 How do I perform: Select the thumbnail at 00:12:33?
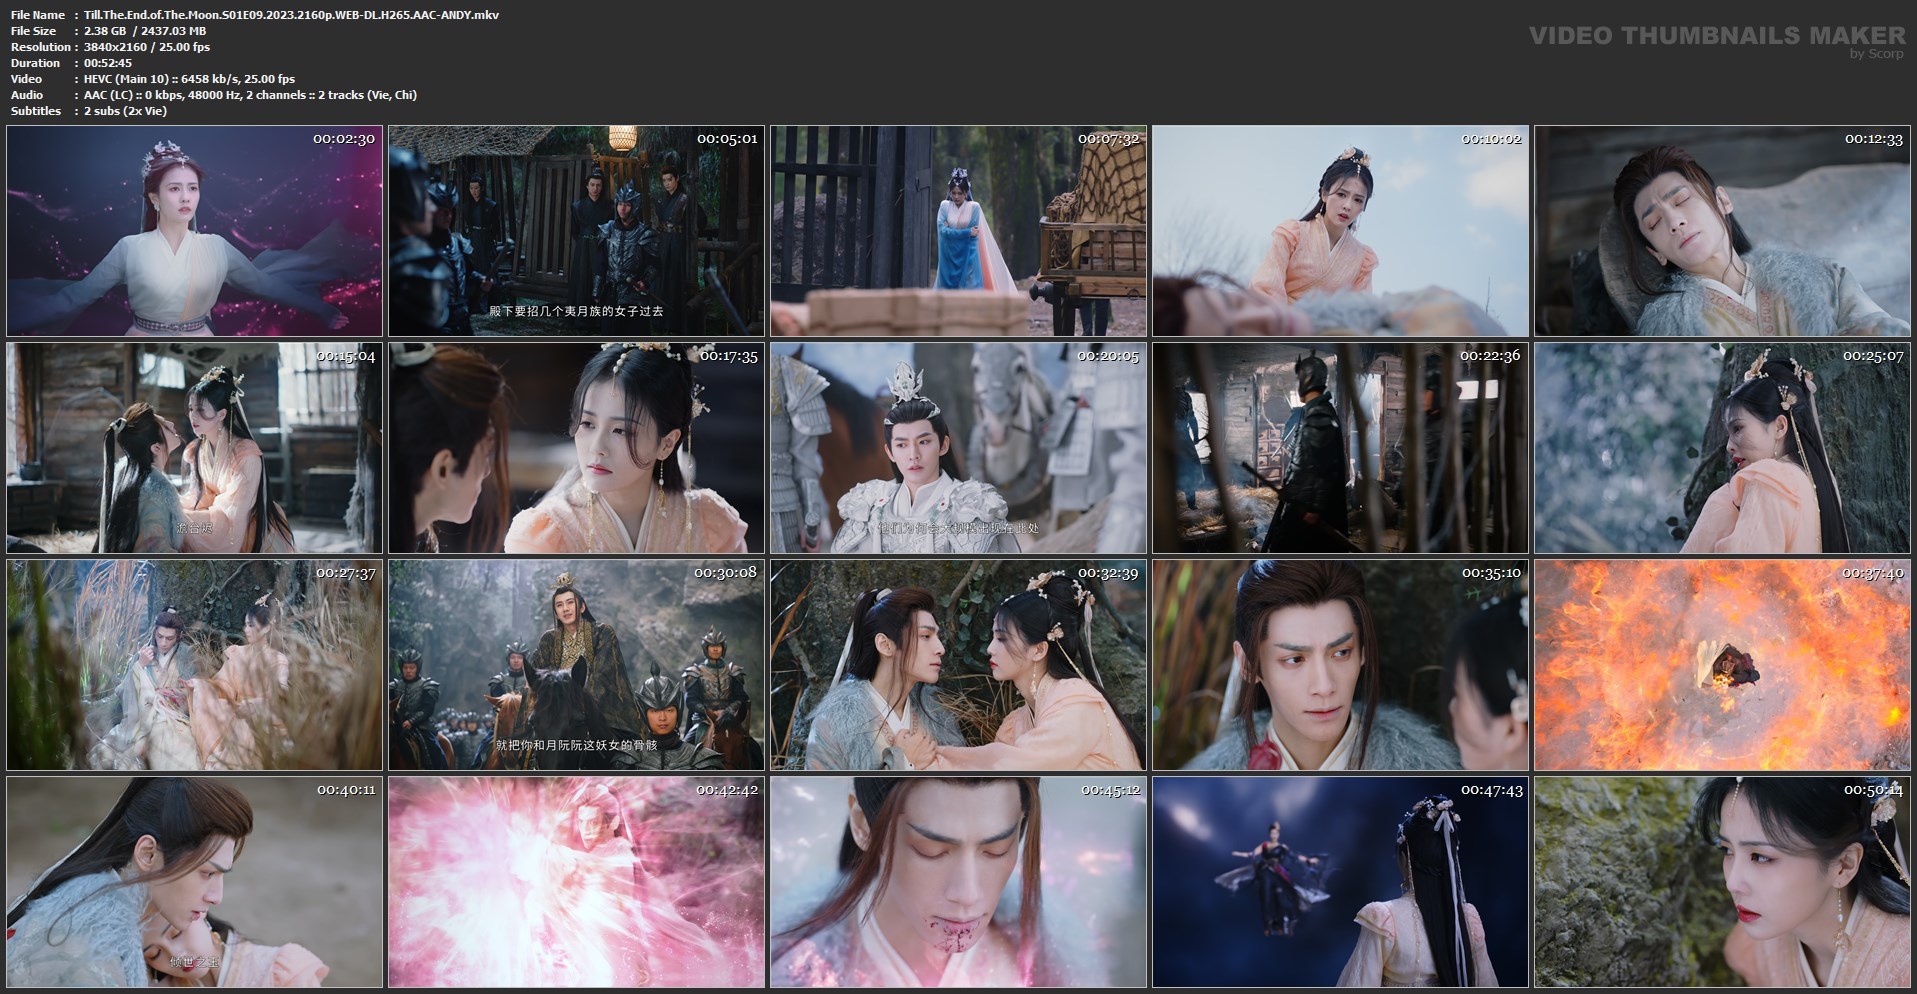pyautogui.click(x=1723, y=231)
